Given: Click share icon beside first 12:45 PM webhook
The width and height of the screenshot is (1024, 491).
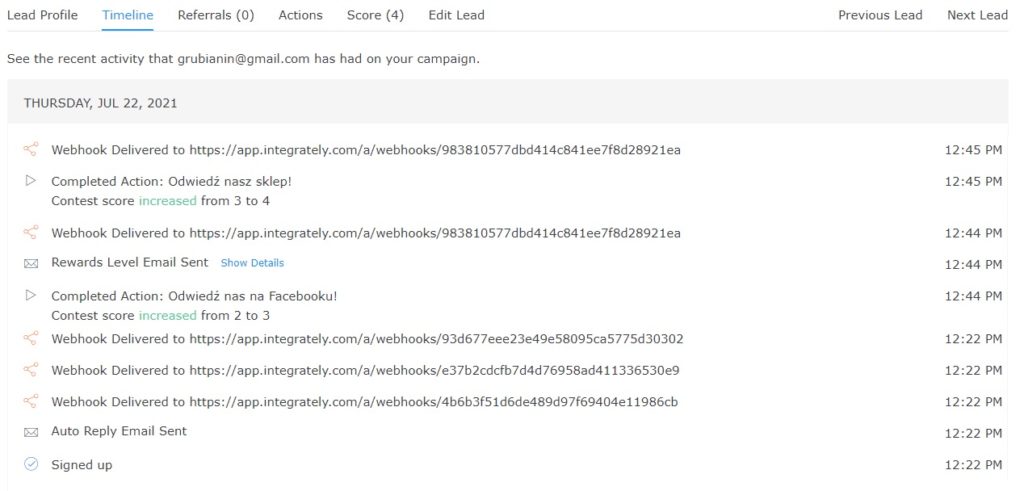Looking at the screenshot, I should coord(31,150).
